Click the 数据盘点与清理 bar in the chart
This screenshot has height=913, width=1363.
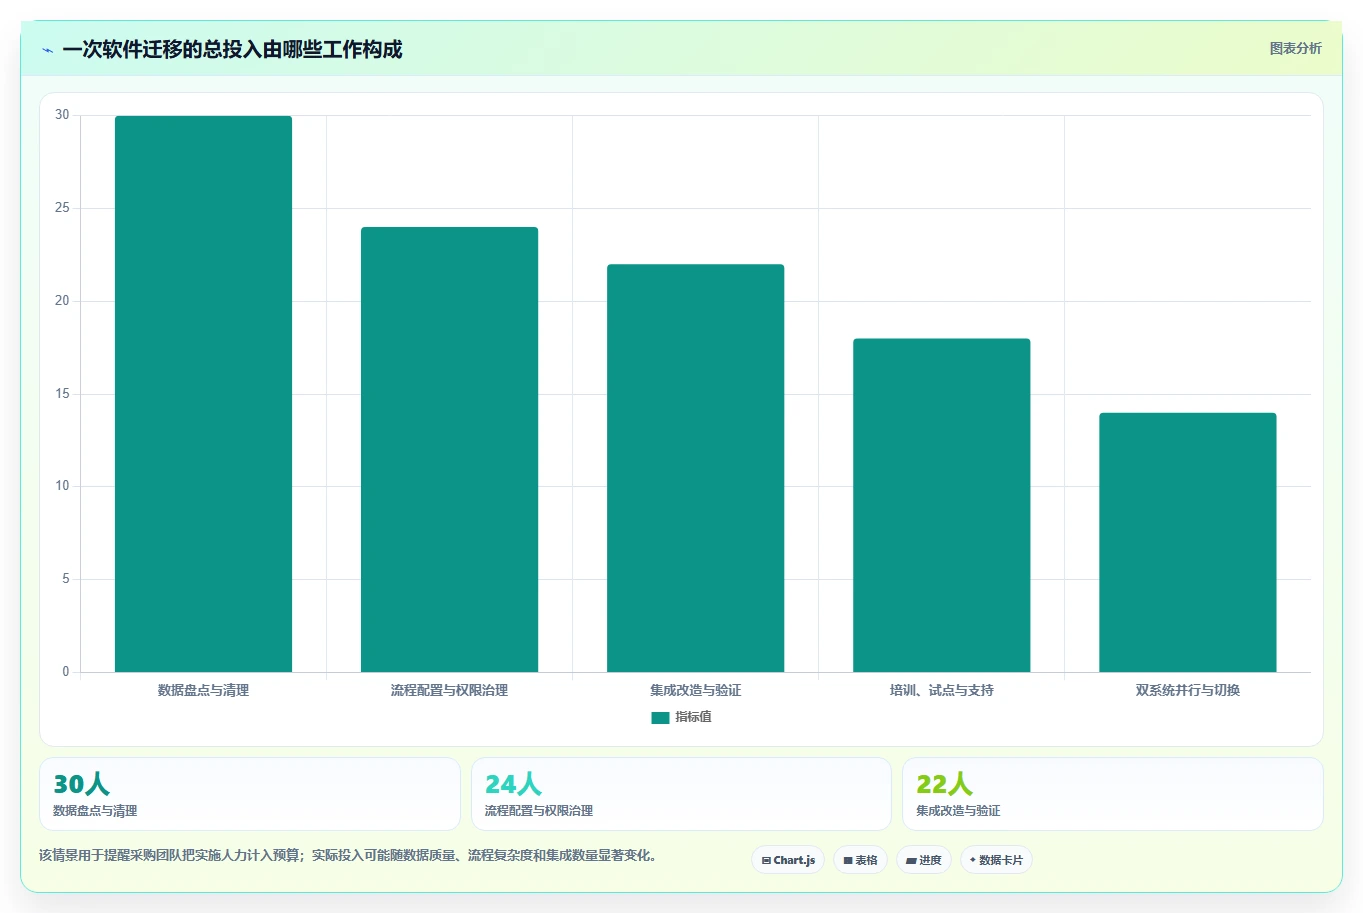pos(203,394)
